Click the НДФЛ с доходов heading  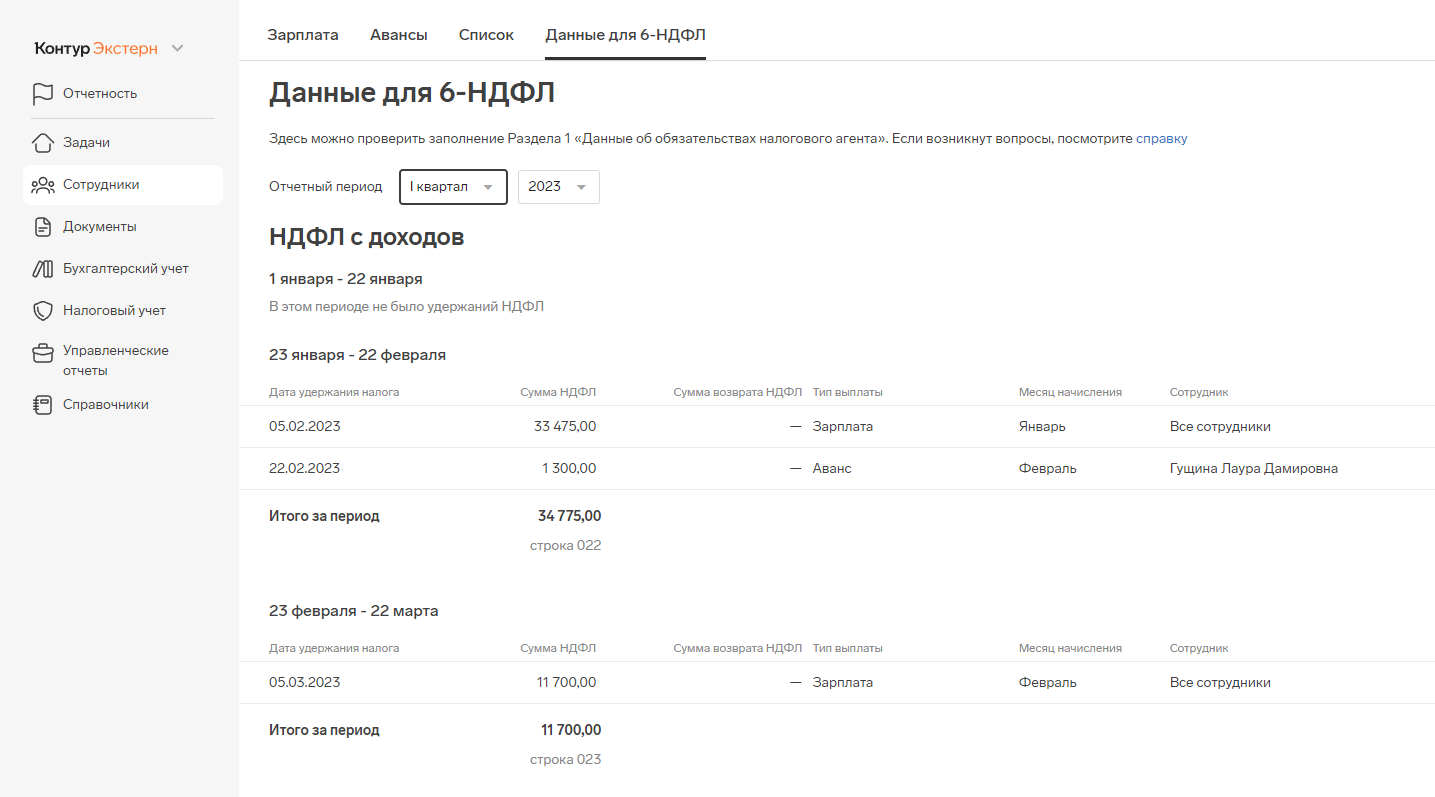click(x=366, y=238)
